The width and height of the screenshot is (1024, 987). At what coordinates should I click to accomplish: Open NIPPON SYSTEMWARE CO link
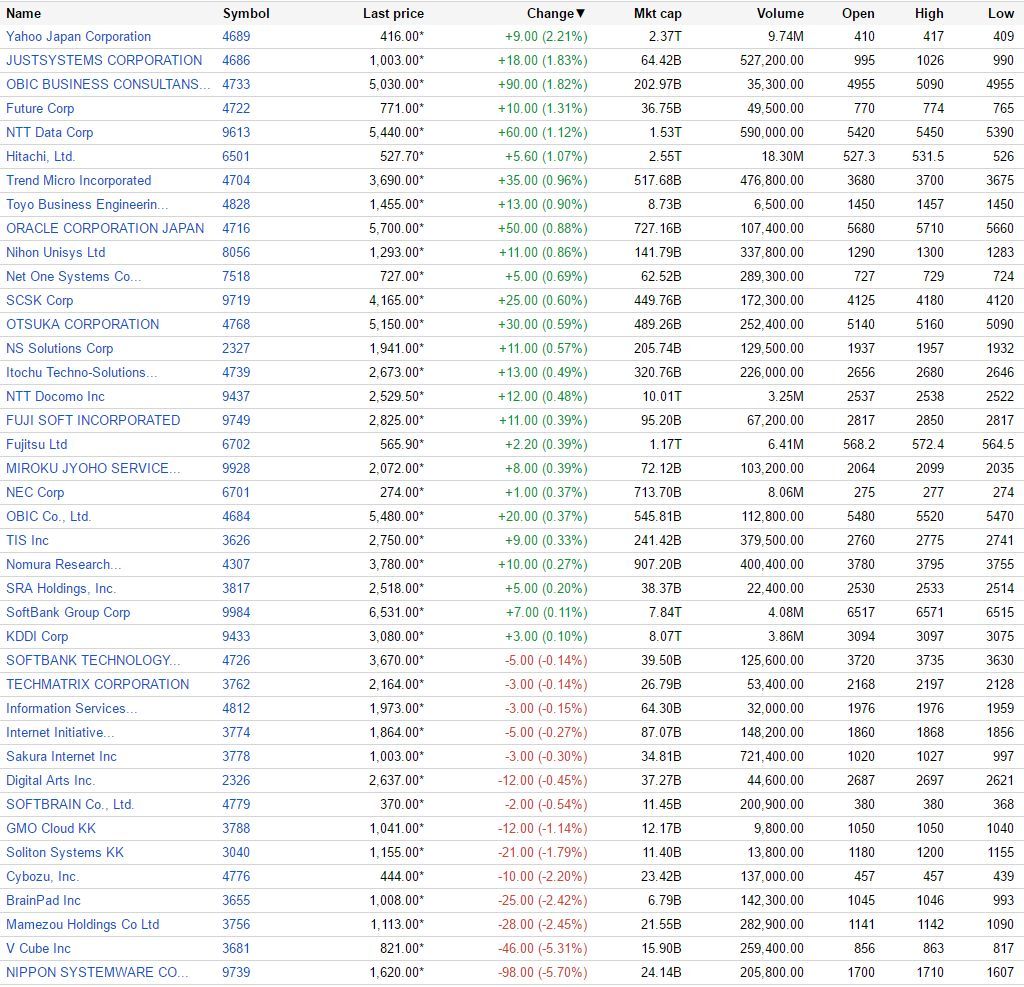(97, 973)
